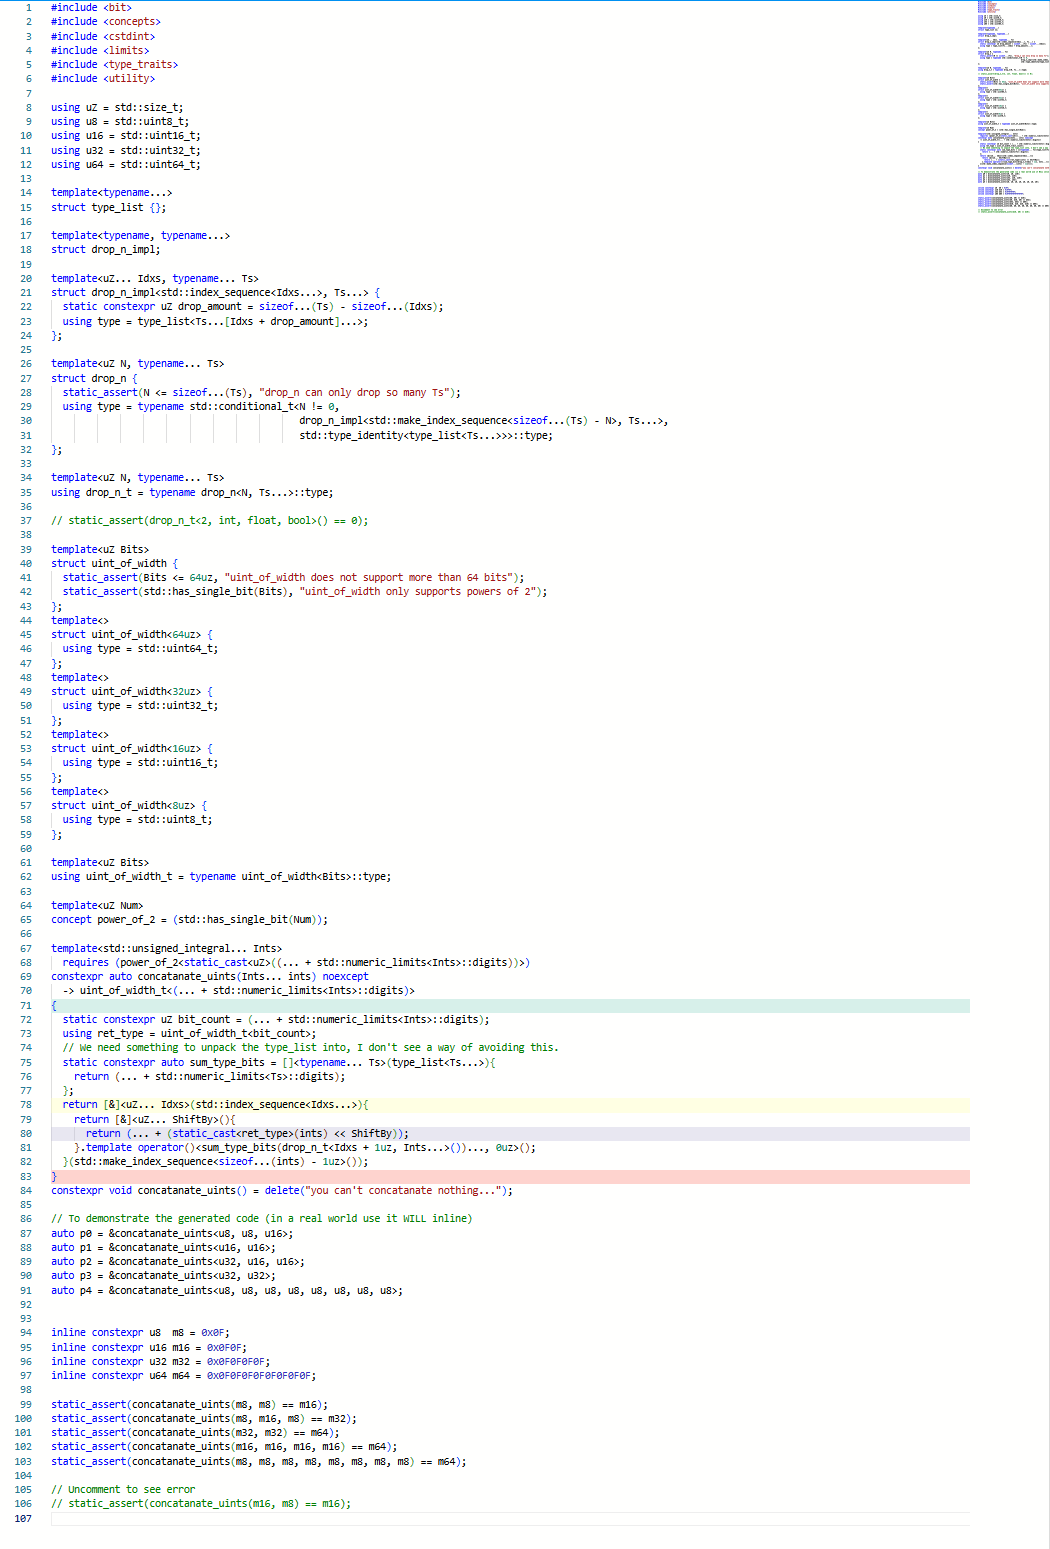The height and width of the screenshot is (1549, 1050).
Task: Click highlighted 'static_cast<ret_type>(ints) << ShiftBy' line
Action: coord(510,1134)
